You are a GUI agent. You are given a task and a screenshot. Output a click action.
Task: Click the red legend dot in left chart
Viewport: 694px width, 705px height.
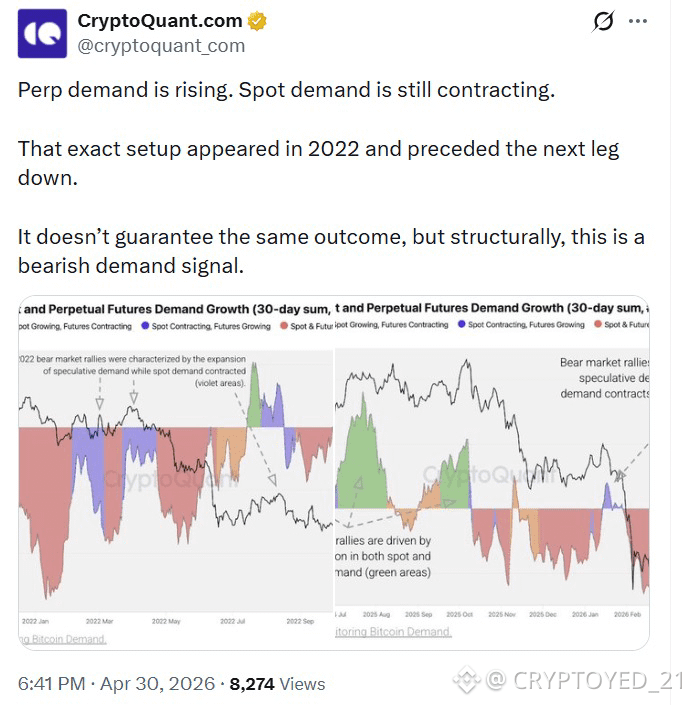[284, 326]
